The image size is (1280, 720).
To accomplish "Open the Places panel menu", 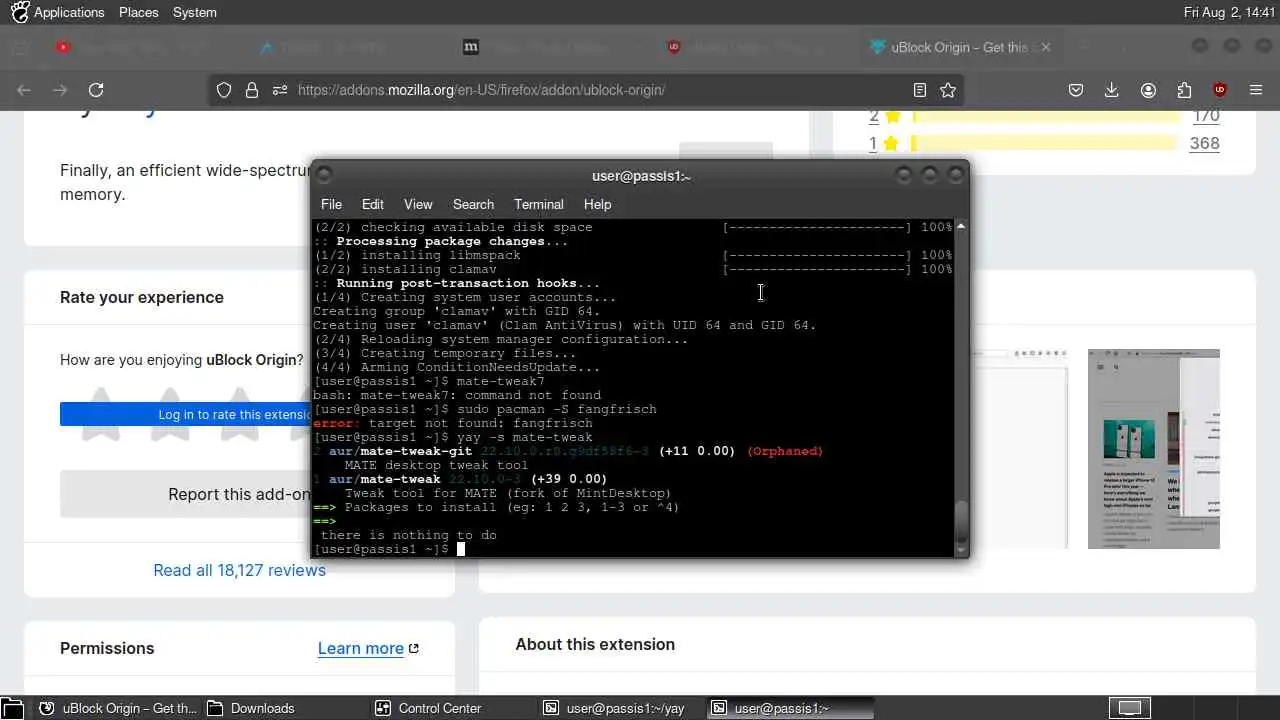I will tap(138, 12).
